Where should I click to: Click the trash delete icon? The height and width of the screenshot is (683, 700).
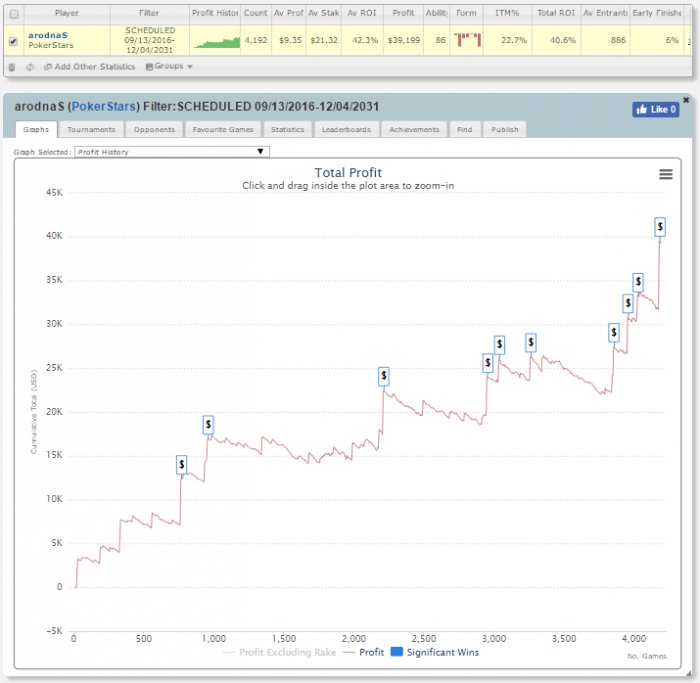(x=11, y=66)
